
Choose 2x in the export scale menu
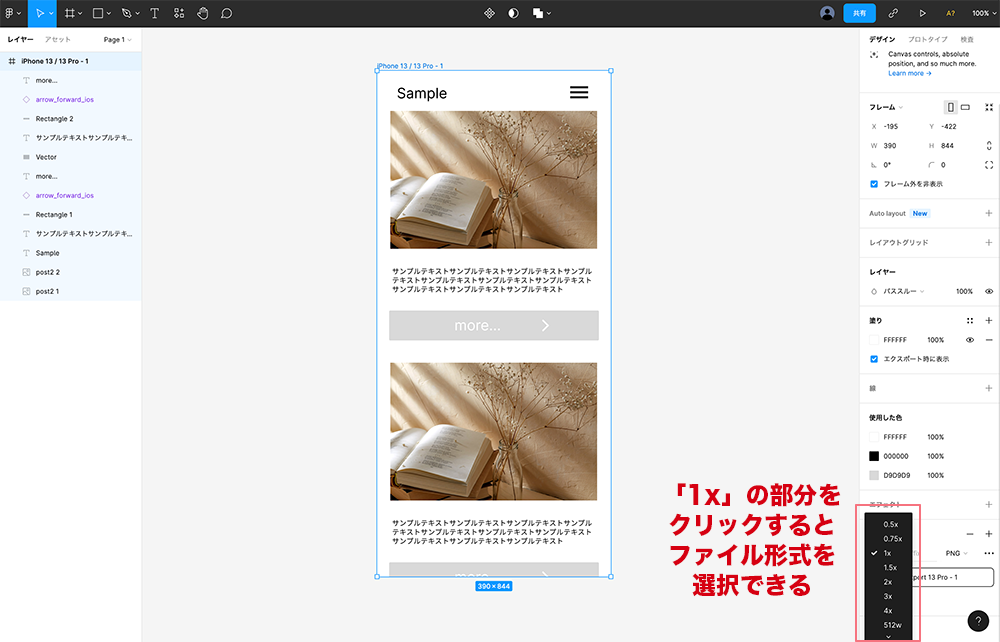coord(888,582)
